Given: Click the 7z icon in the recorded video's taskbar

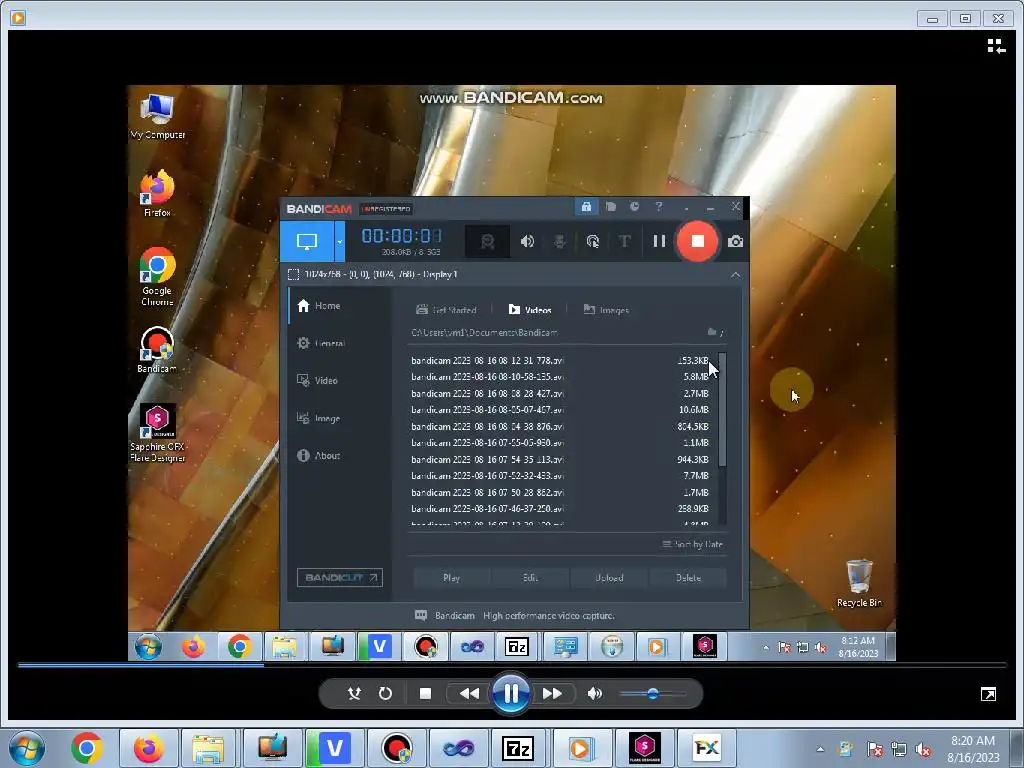Looking at the screenshot, I should [x=517, y=647].
